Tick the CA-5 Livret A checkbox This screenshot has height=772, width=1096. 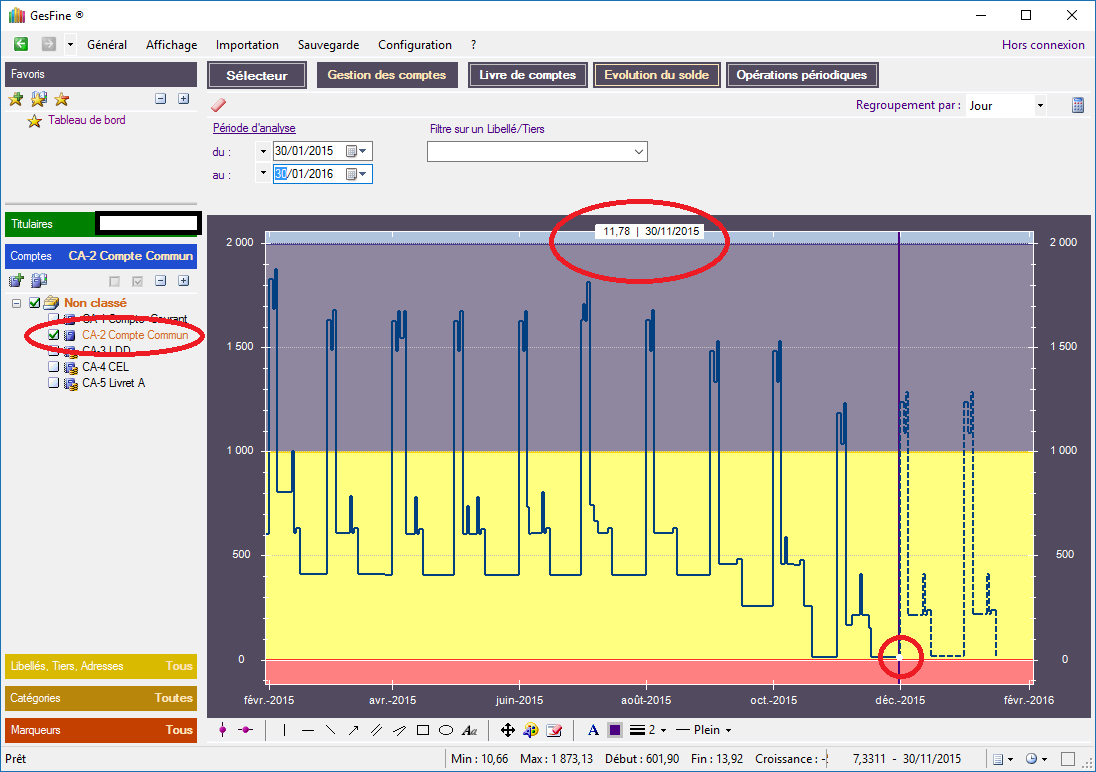click(x=54, y=383)
